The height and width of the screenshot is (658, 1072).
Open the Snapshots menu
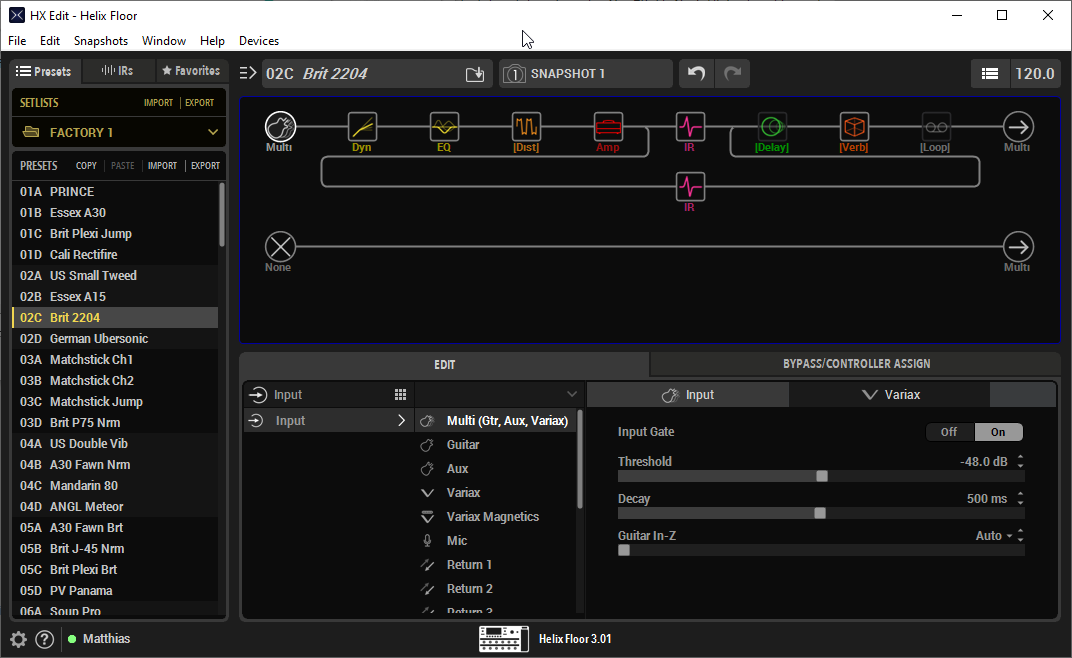pyautogui.click(x=101, y=41)
